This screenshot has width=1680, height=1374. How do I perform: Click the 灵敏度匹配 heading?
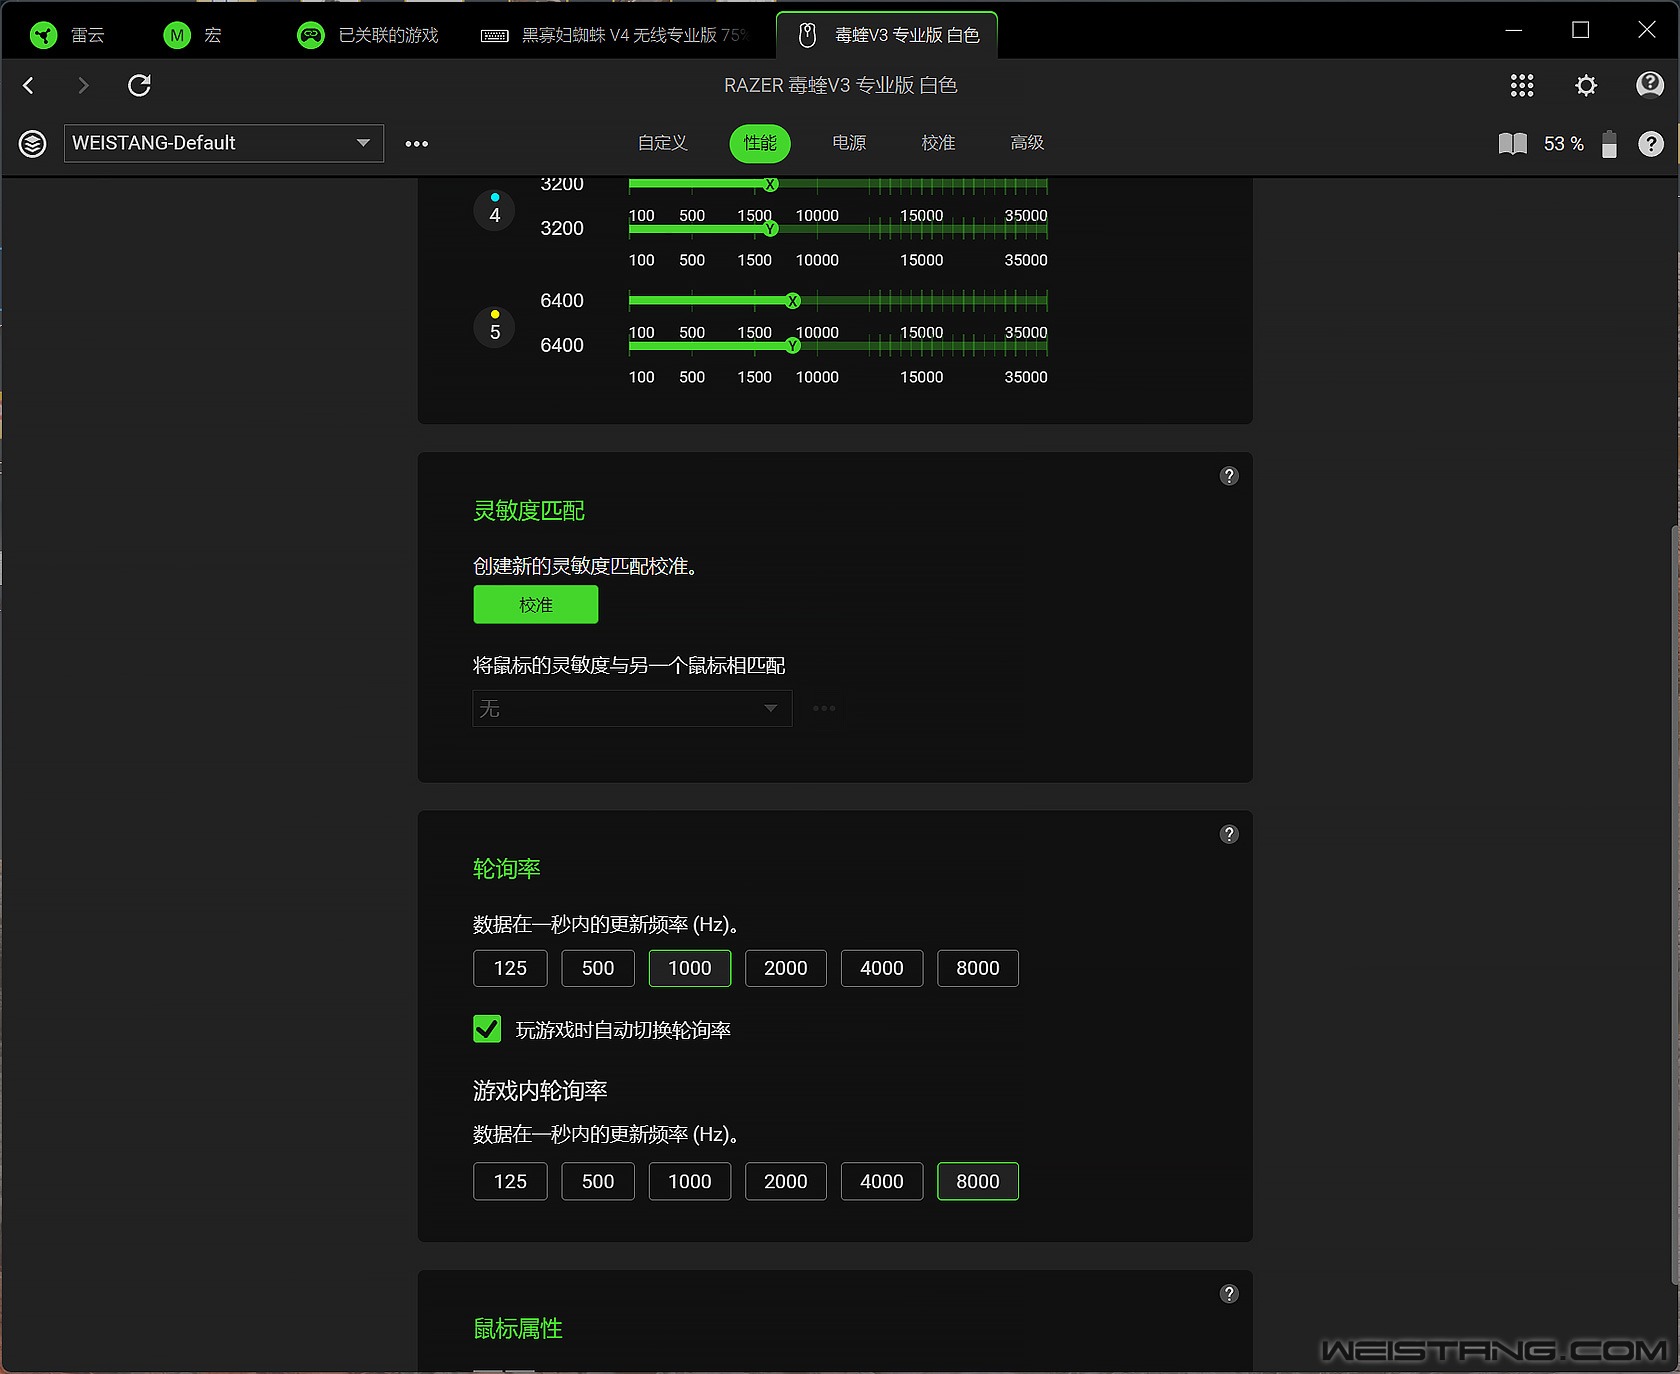pos(529,511)
